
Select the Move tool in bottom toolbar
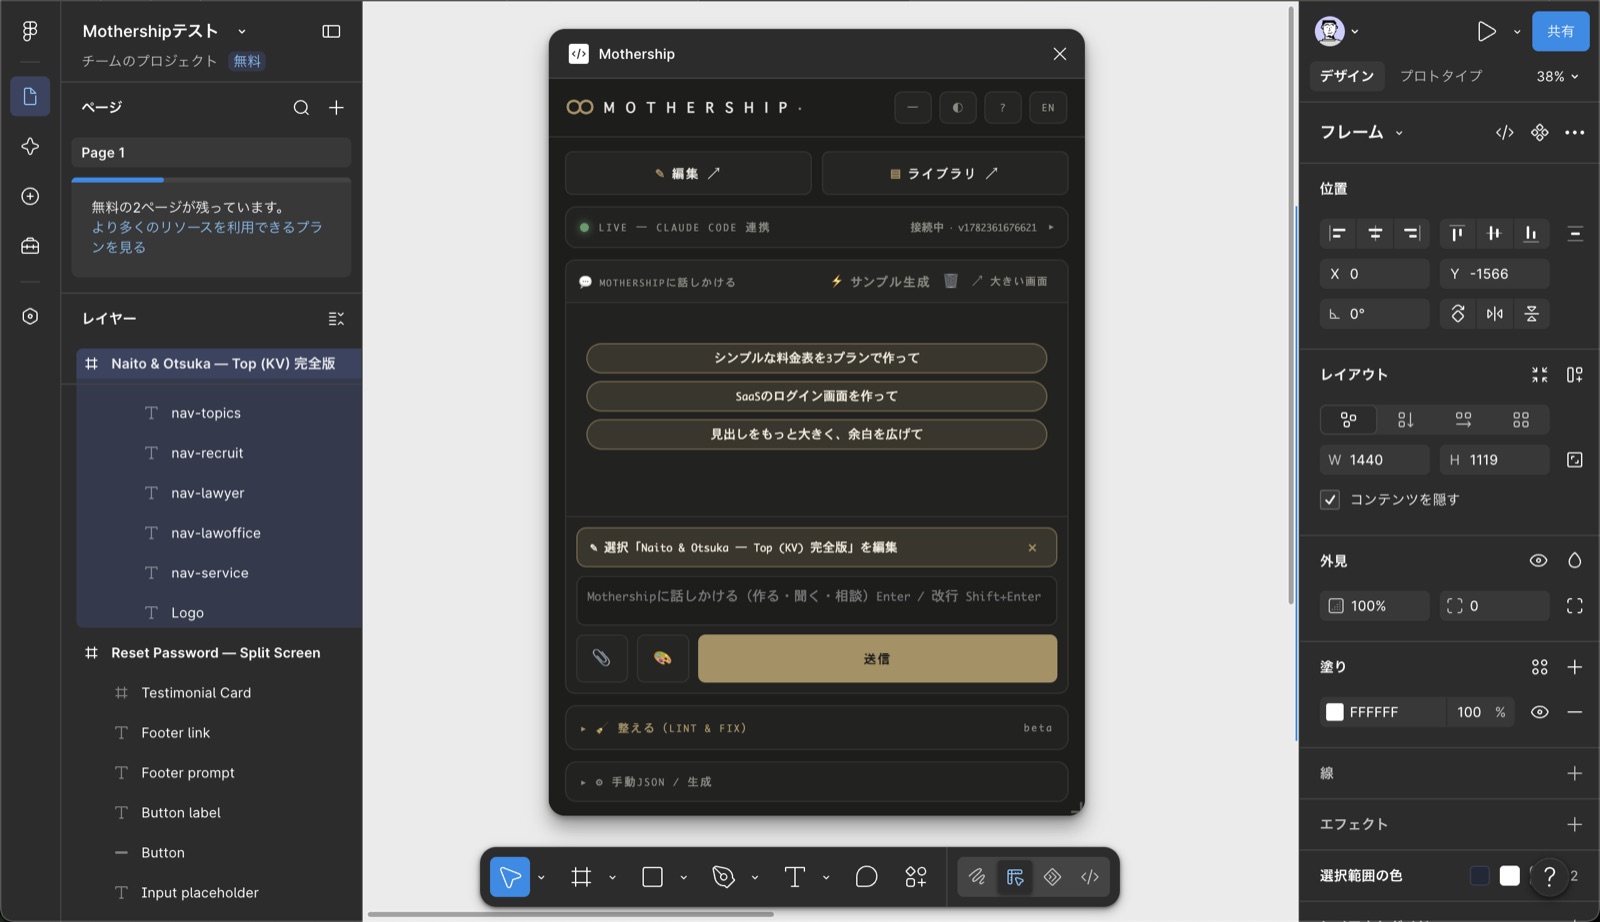[510, 877]
